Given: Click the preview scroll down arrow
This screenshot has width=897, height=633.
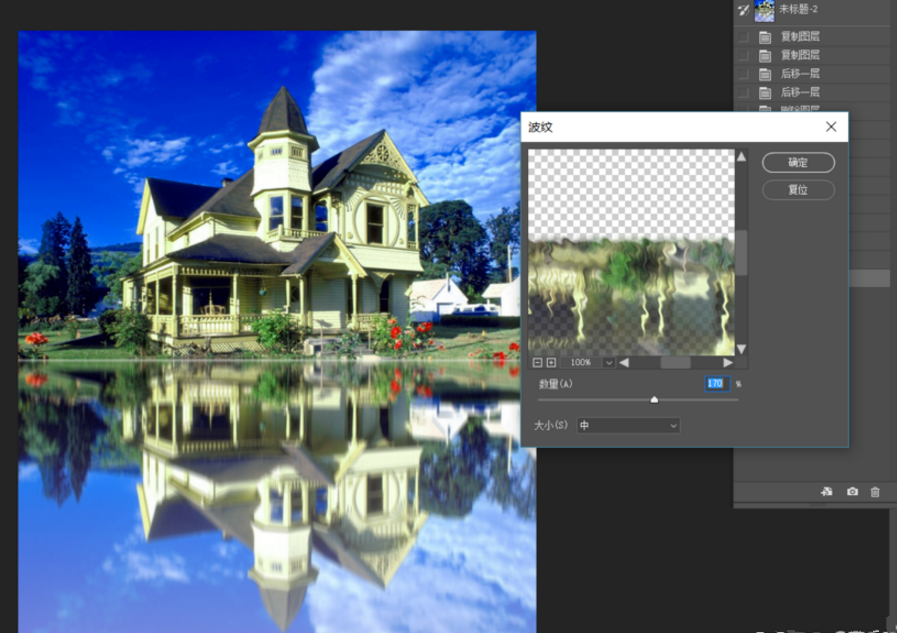Looking at the screenshot, I should [741, 349].
